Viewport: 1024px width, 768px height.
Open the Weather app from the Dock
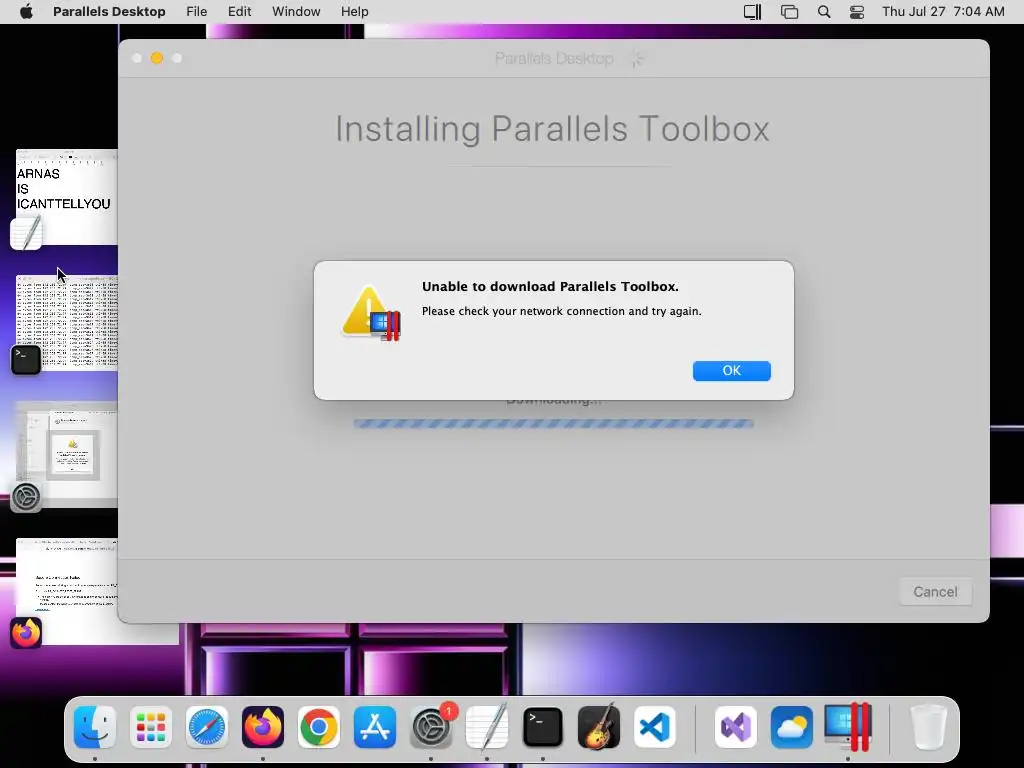(792, 727)
